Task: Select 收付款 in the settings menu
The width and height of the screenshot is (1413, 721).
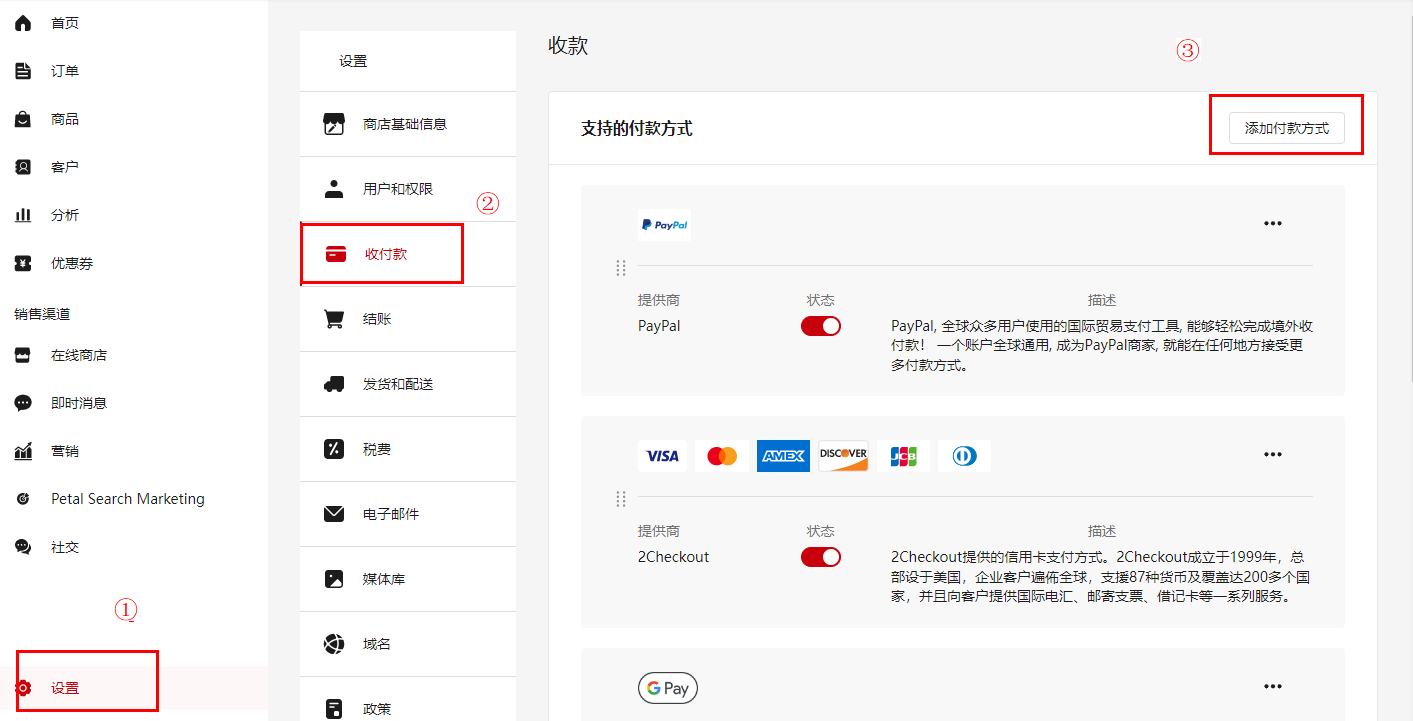Action: pos(385,254)
